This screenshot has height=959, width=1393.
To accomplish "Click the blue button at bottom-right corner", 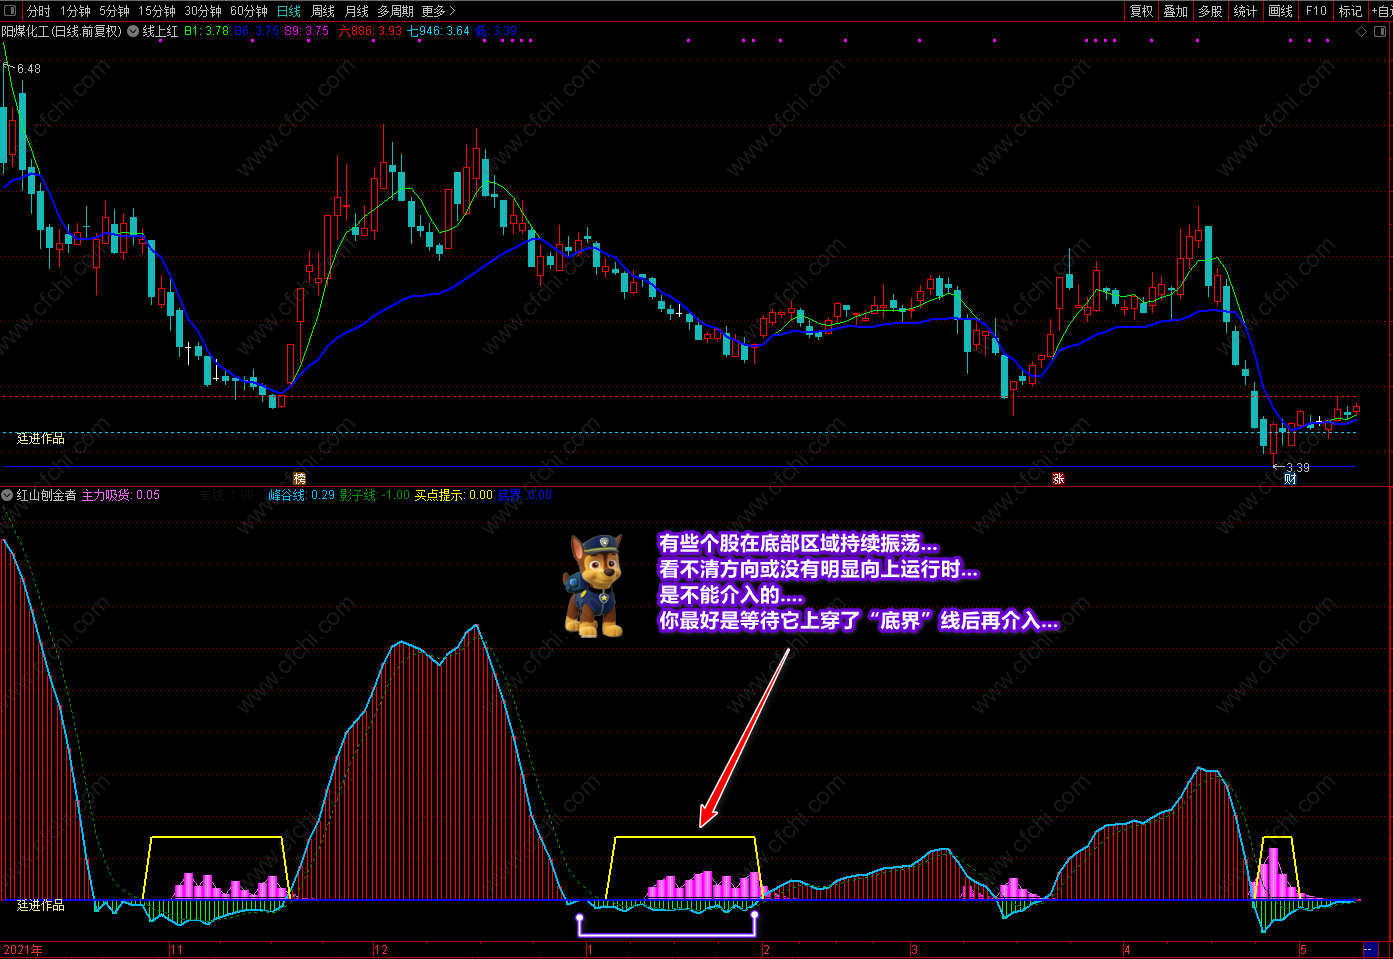I will [1369, 950].
